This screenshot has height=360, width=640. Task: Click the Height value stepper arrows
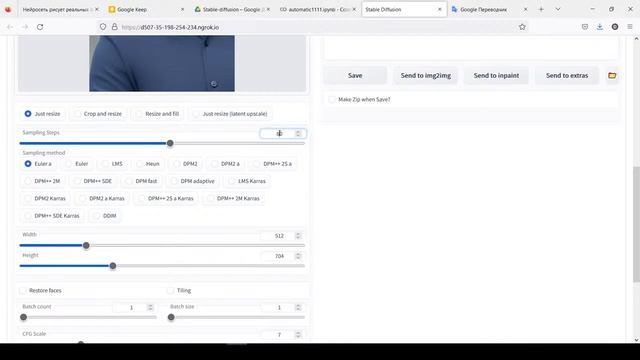pyautogui.click(x=298, y=256)
